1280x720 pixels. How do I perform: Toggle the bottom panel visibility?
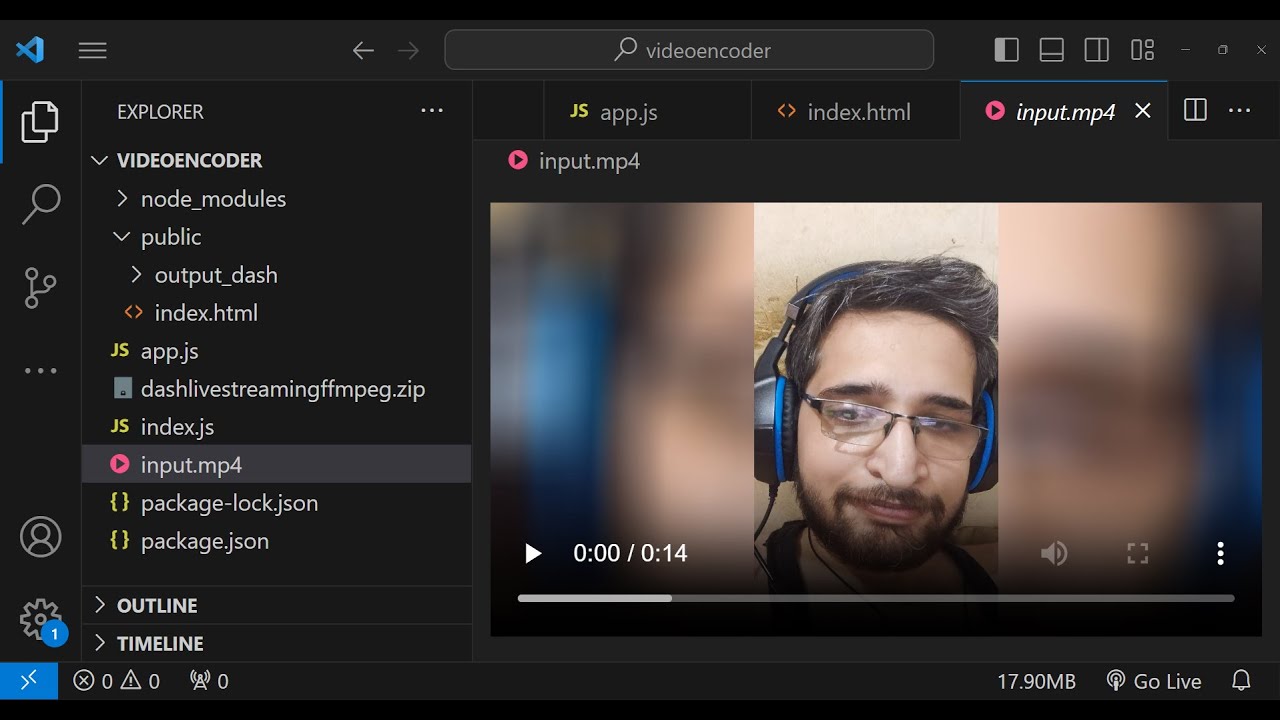click(1051, 50)
